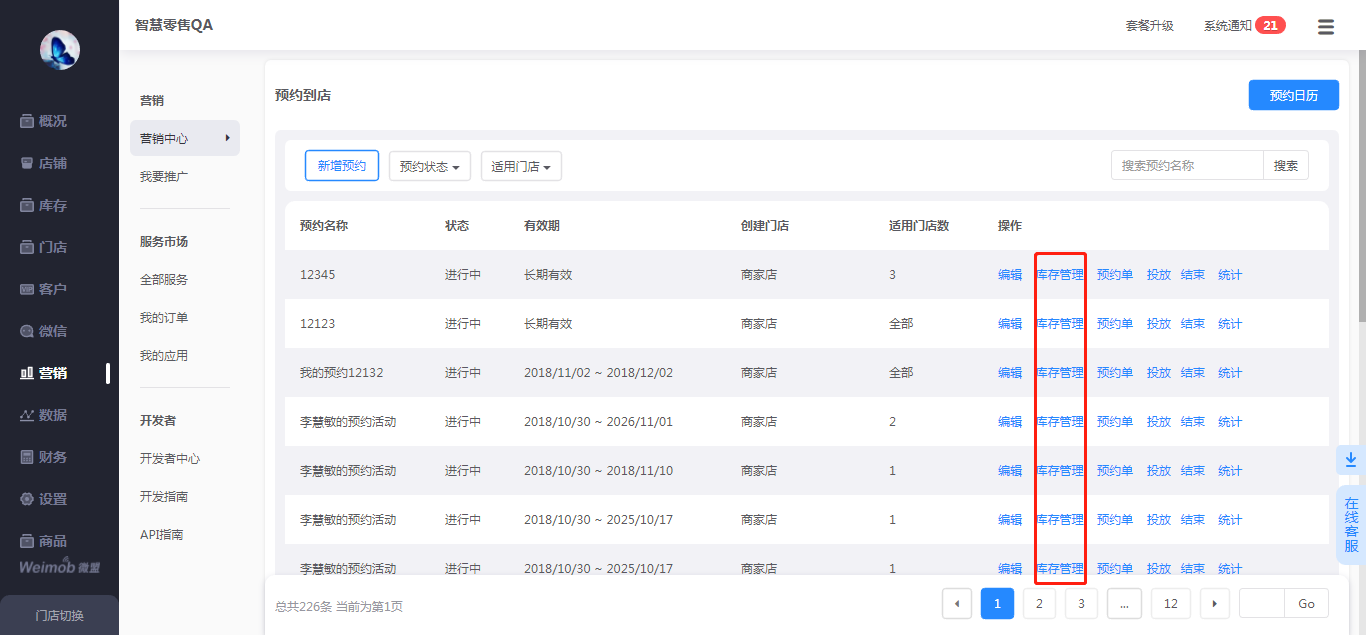This screenshot has width=1366, height=635.
Task: Expand 营销中心 submenu item
Action: pos(185,138)
